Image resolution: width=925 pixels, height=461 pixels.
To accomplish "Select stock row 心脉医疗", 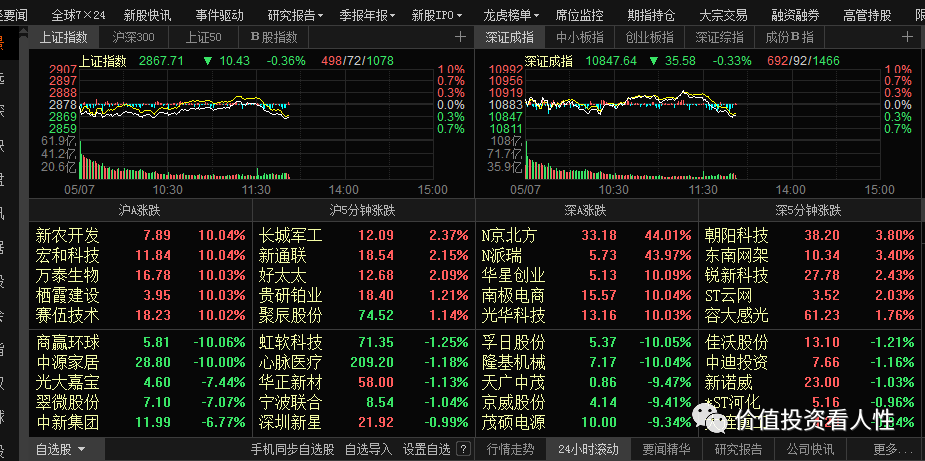I will [363, 362].
